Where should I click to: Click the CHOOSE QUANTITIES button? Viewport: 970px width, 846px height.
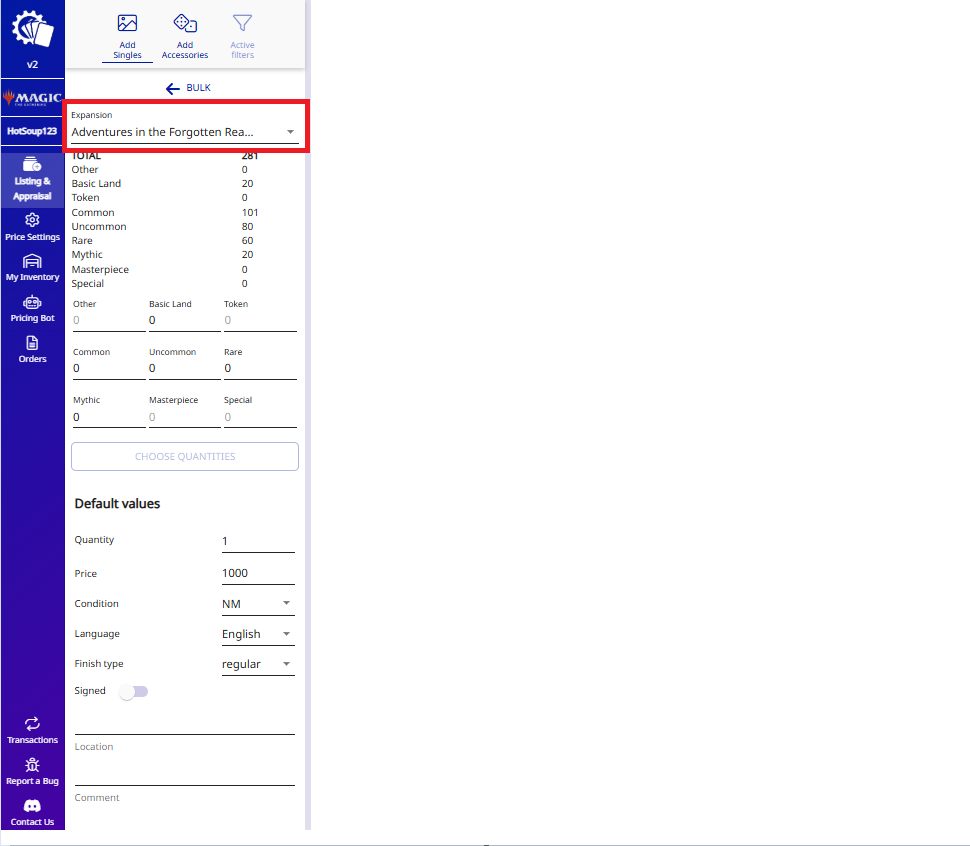click(185, 456)
